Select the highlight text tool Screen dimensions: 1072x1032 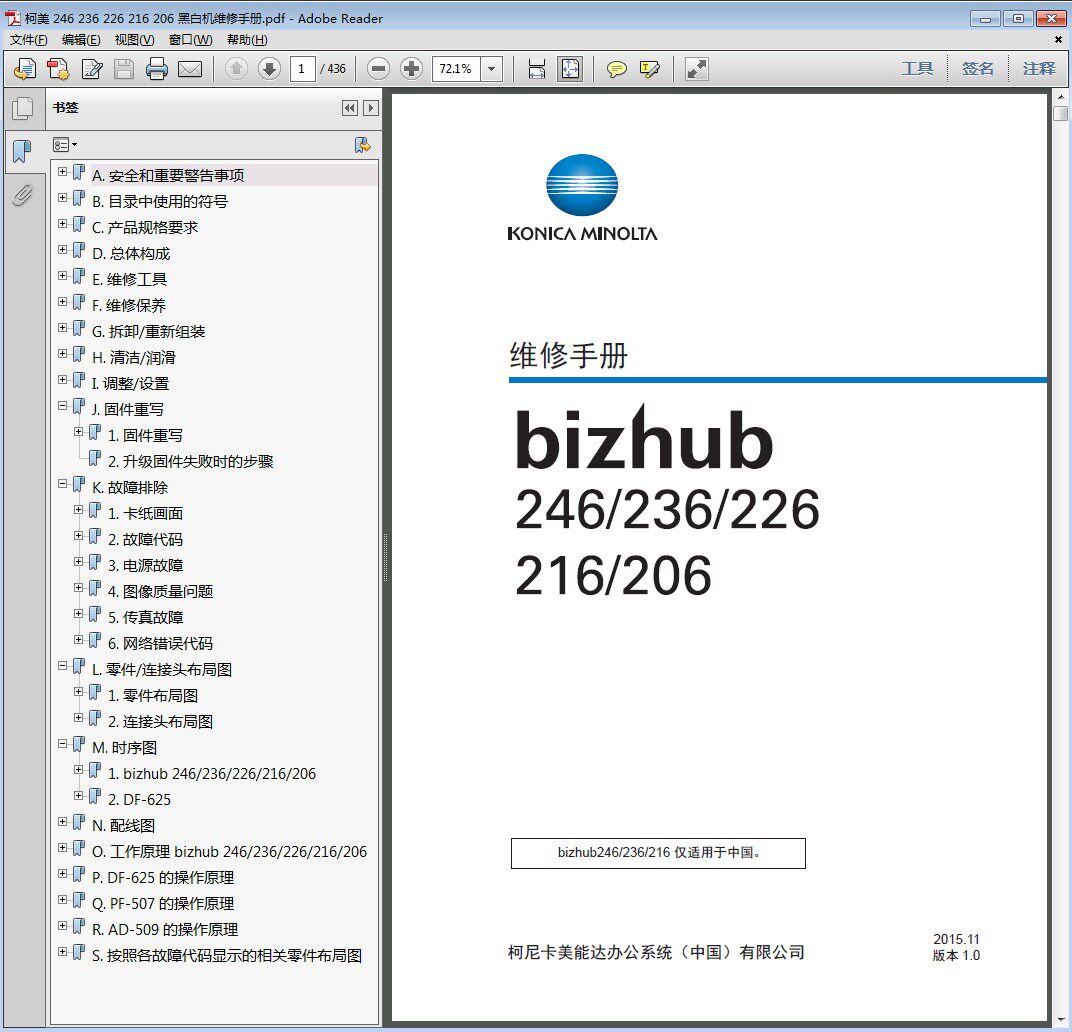pos(649,69)
